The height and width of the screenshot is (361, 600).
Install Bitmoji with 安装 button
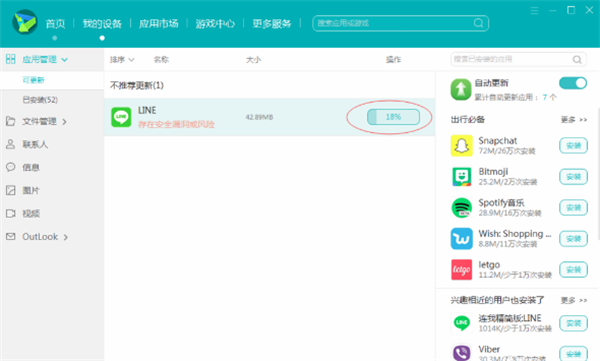pyautogui.click(x=573, y=176)
